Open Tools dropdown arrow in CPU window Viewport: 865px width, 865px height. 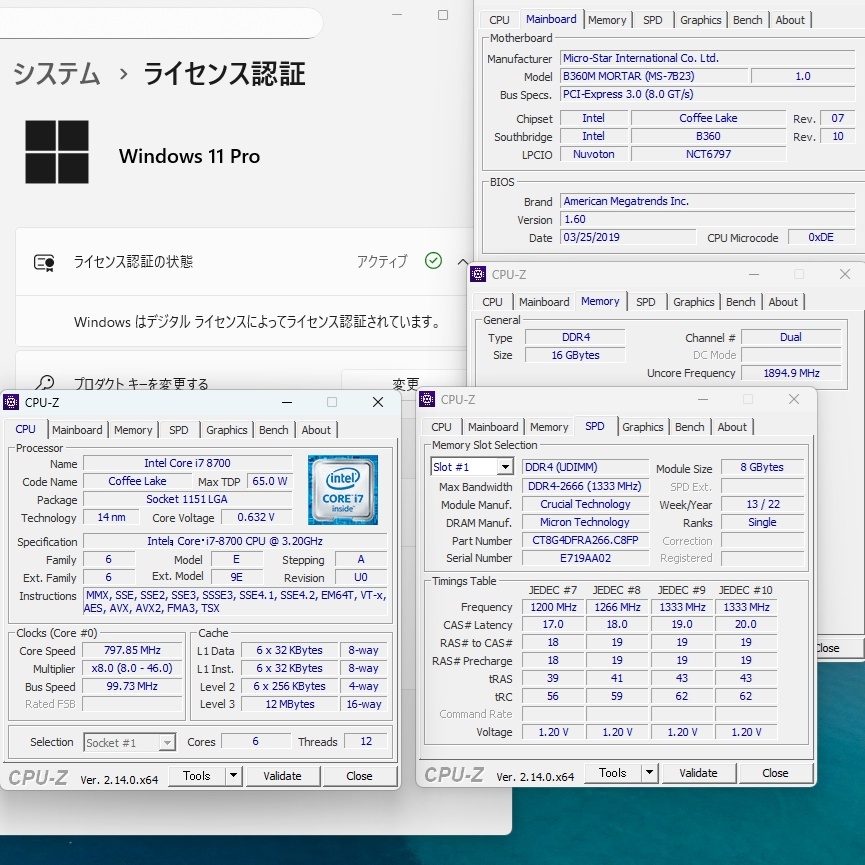pyautogui.click(x=233, y=776)
